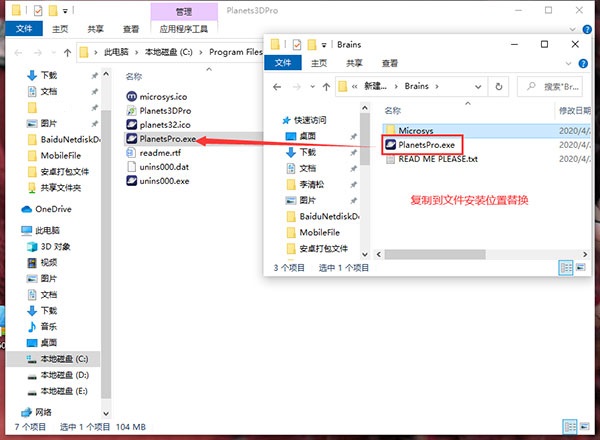600x440 pixels.
Task: Open OneDrive in left navigation pane
Action: tap(47, 209)
